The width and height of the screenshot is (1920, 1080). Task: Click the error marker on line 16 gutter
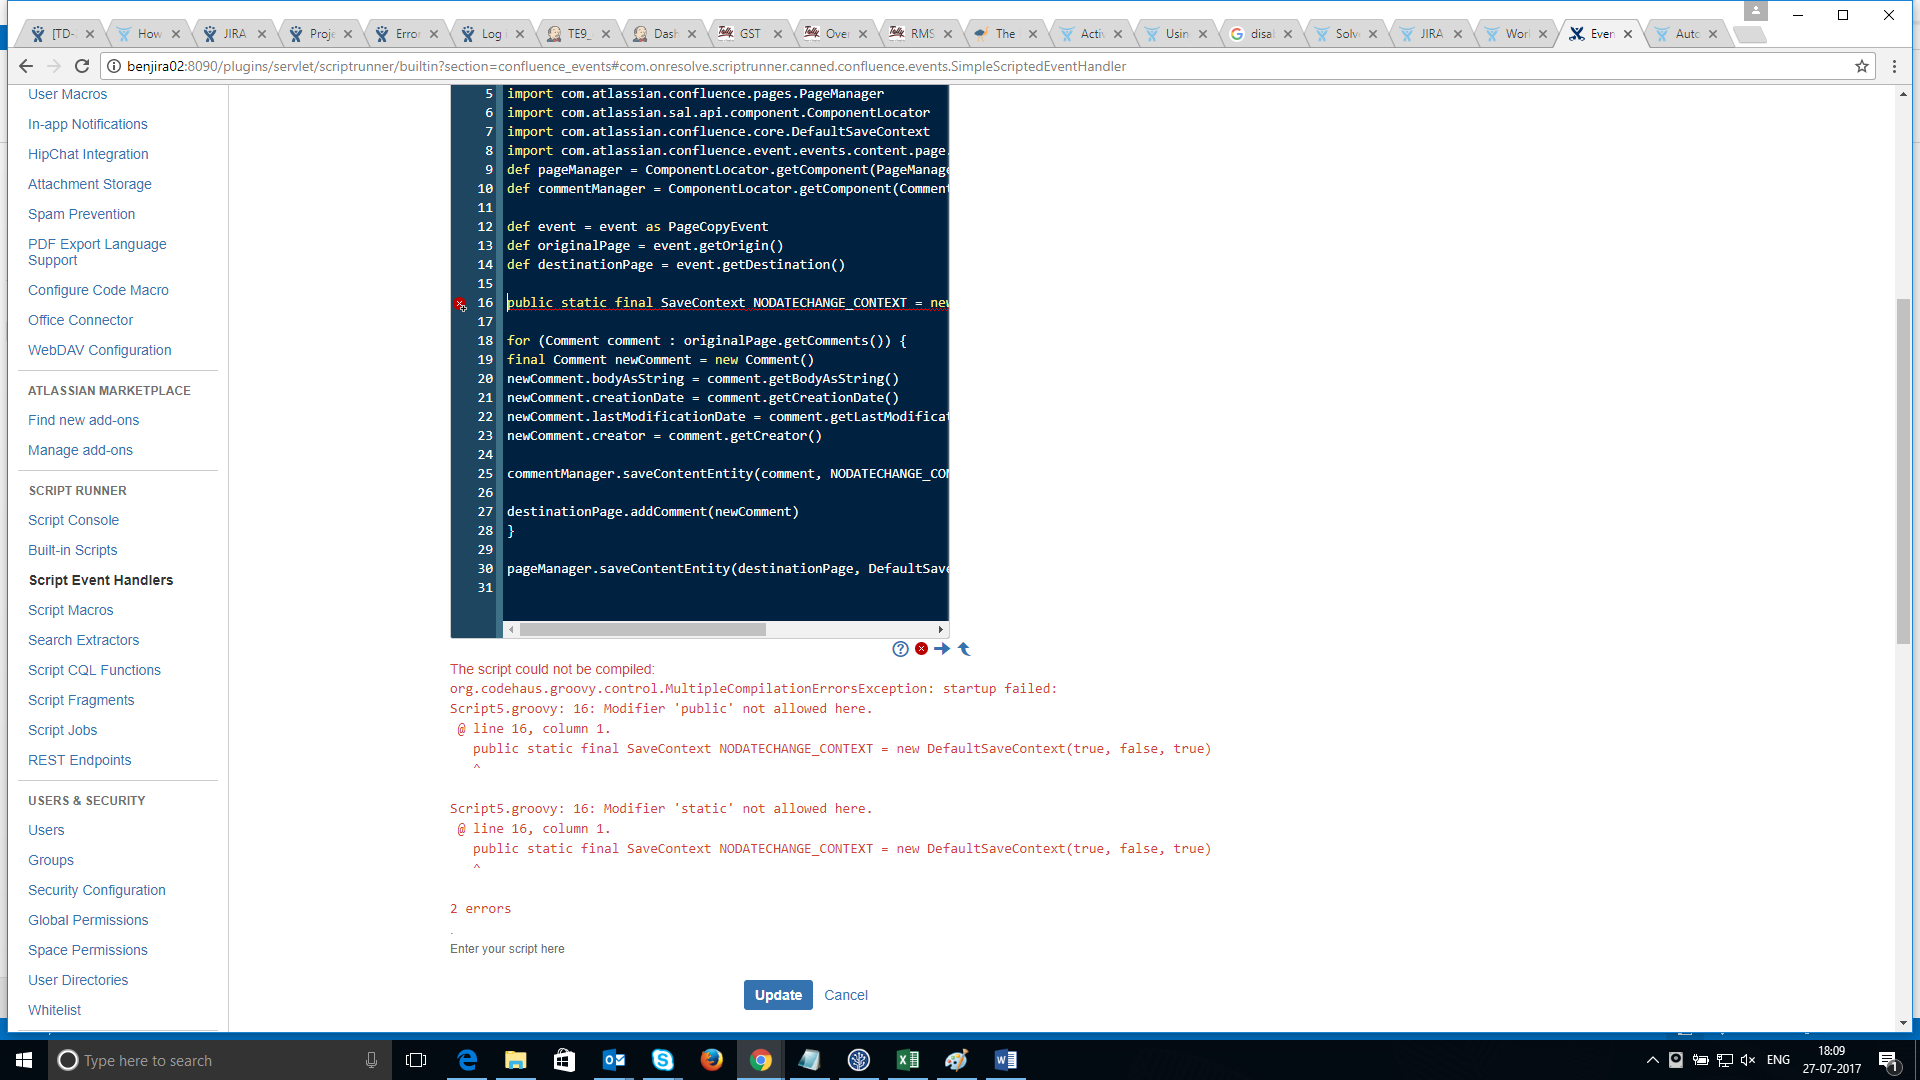[460, 303]
